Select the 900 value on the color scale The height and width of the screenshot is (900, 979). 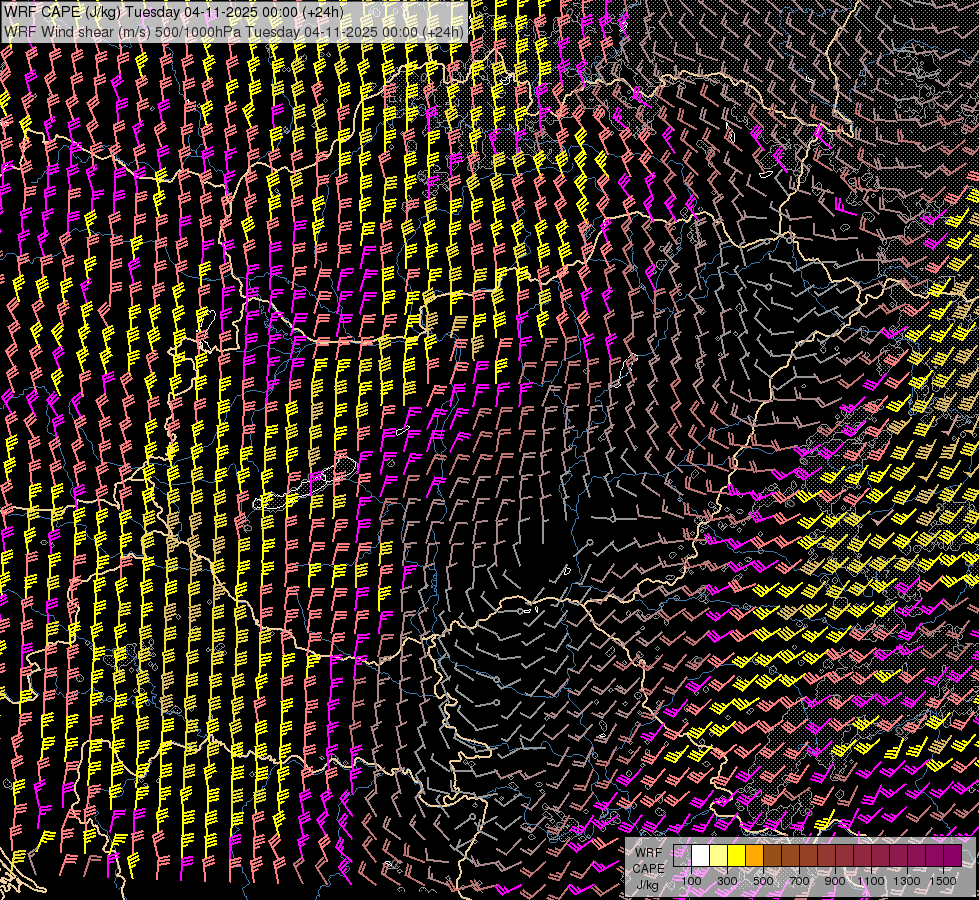click(836, 881)
